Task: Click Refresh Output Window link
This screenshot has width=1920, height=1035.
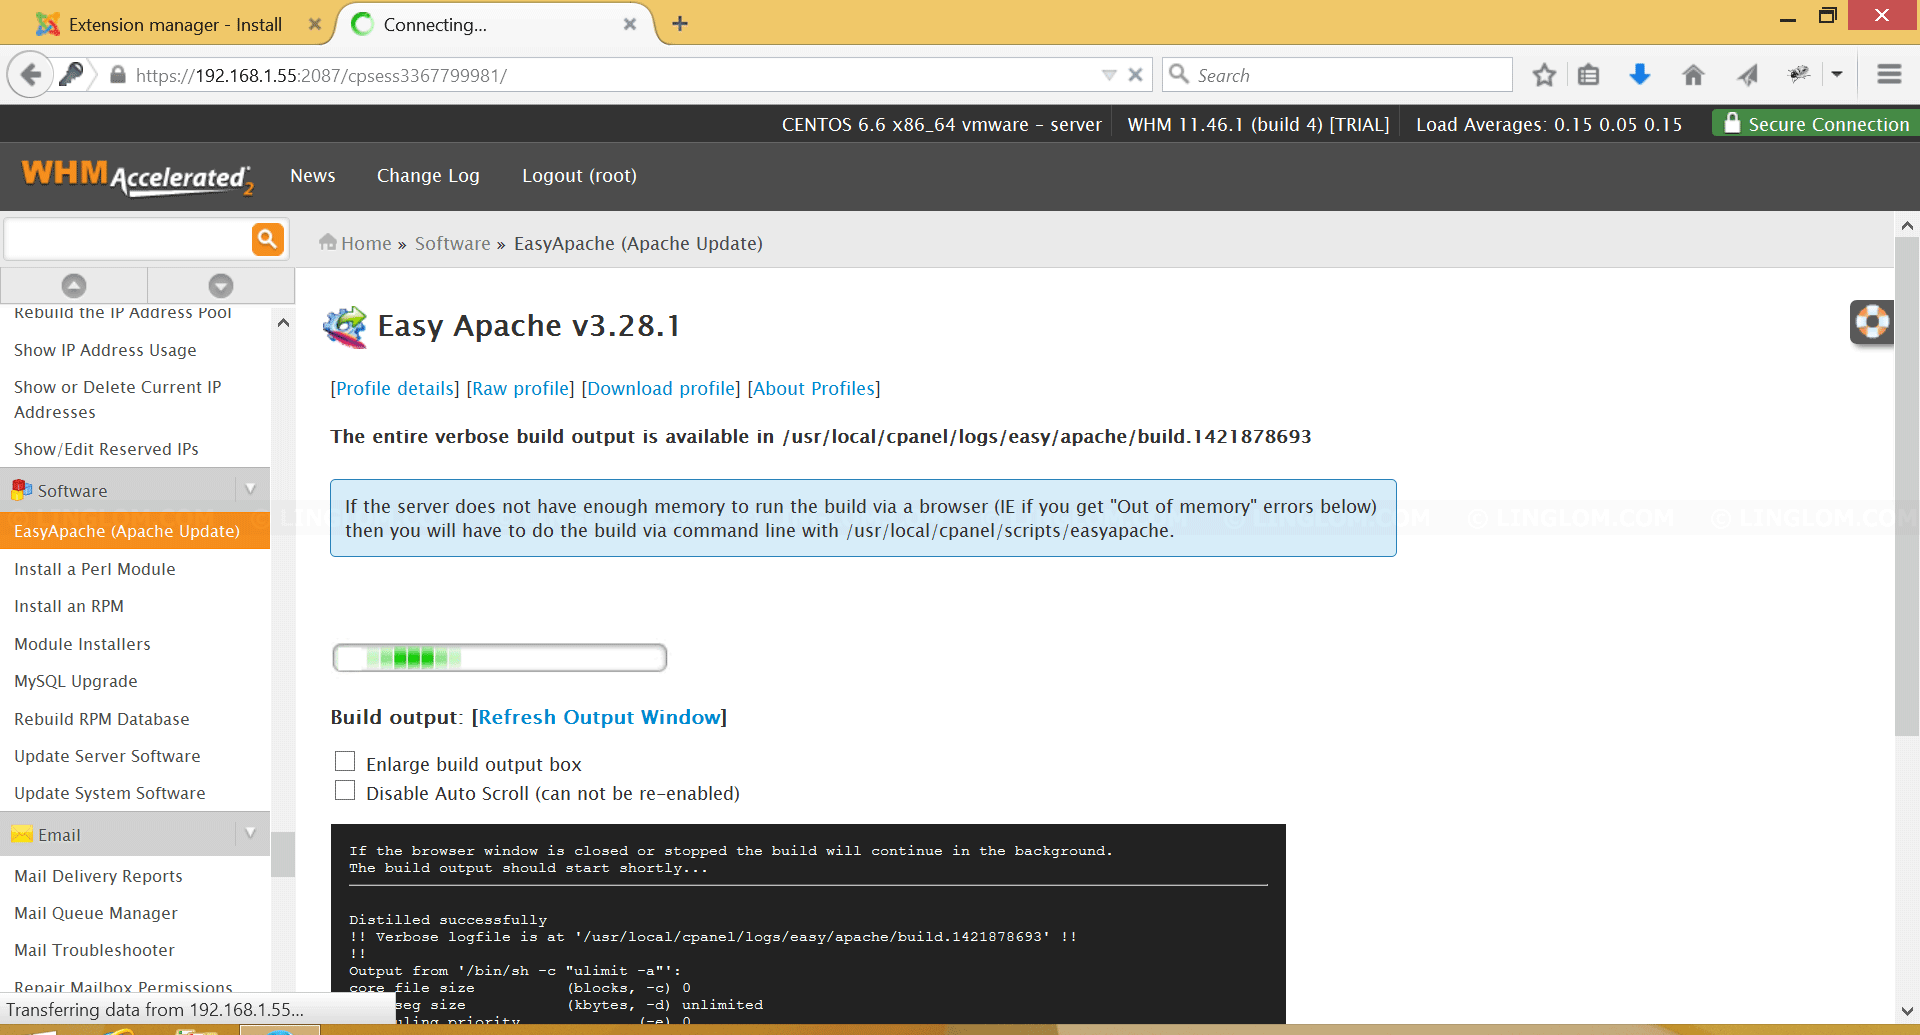Action: pos(599,717)
